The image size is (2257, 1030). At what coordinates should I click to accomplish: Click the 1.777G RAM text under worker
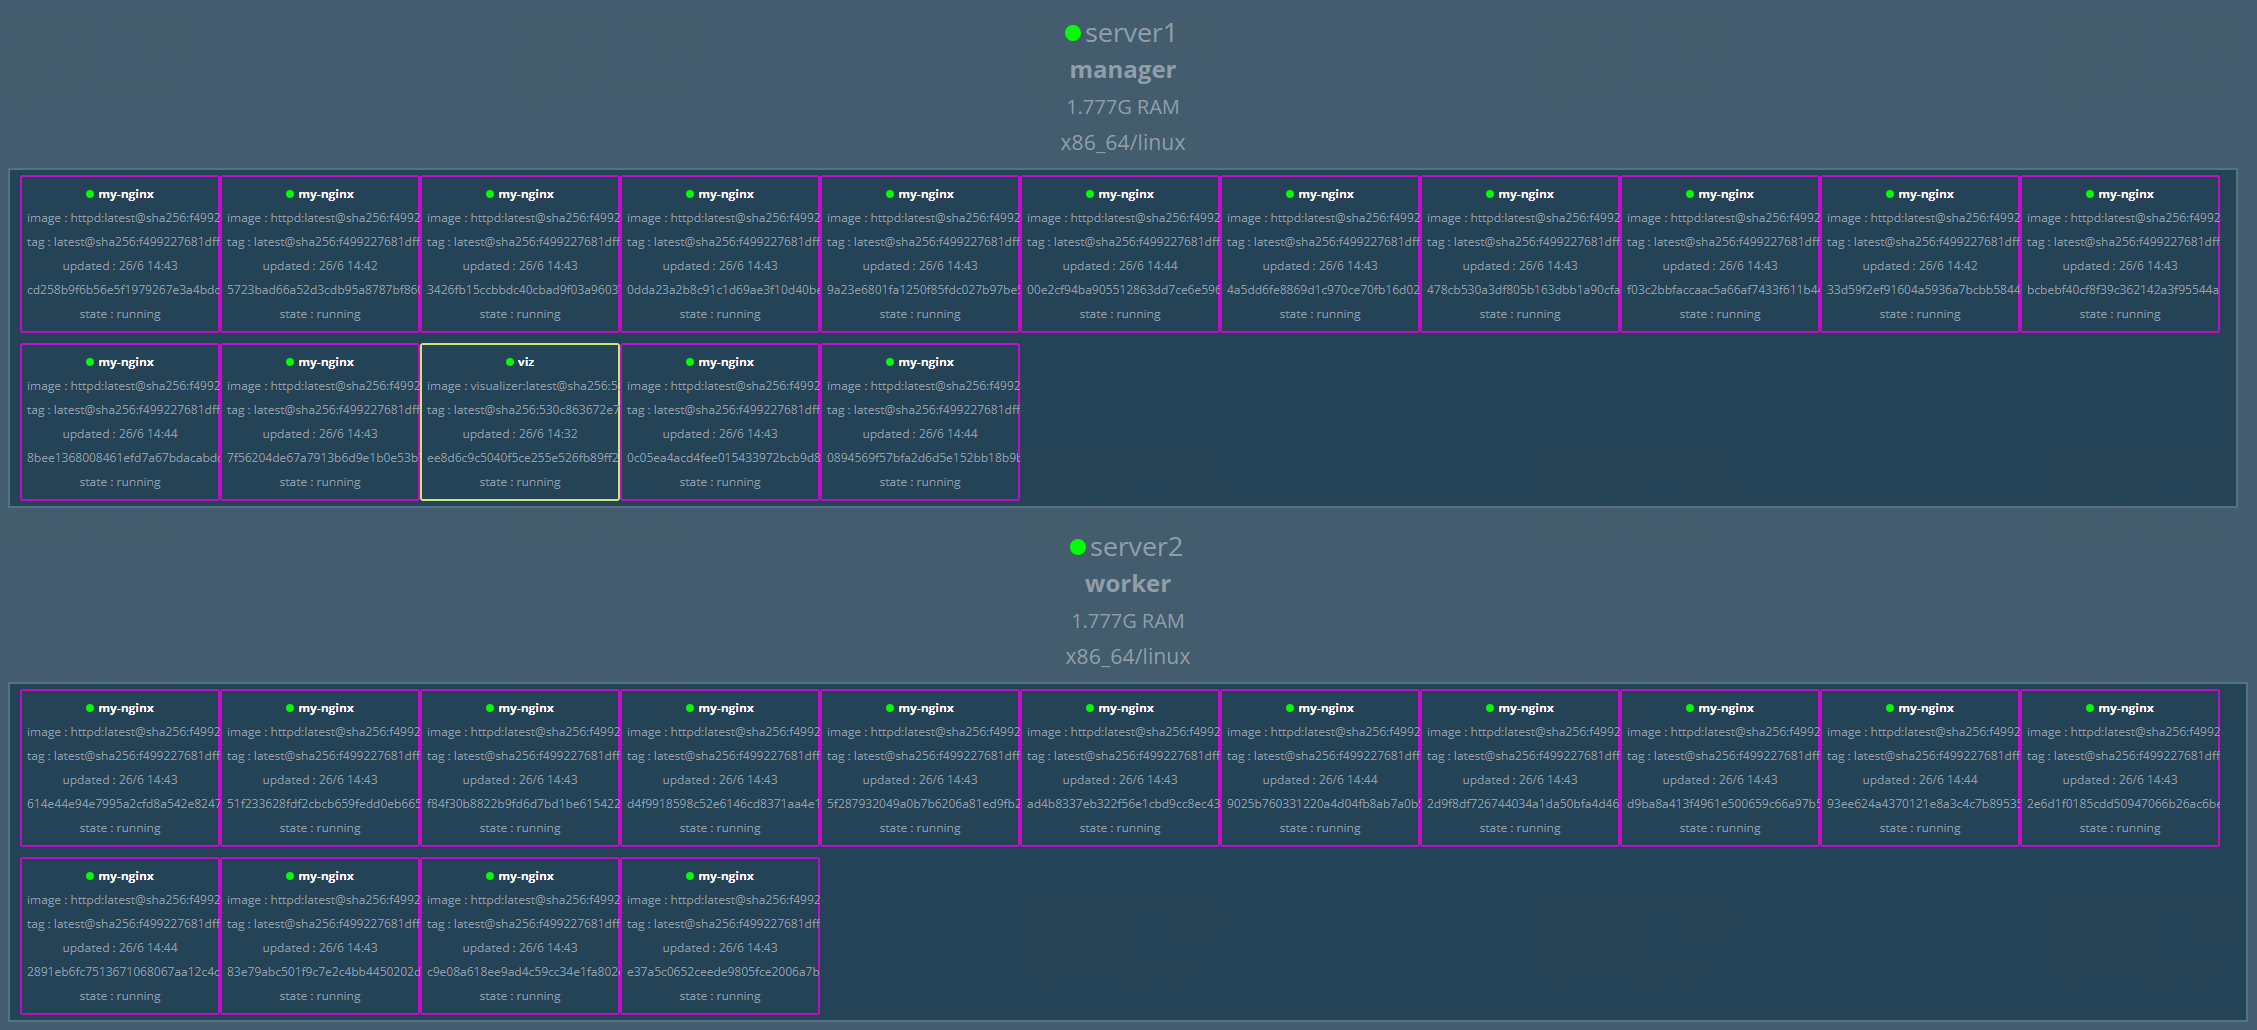pos(1127,621)
